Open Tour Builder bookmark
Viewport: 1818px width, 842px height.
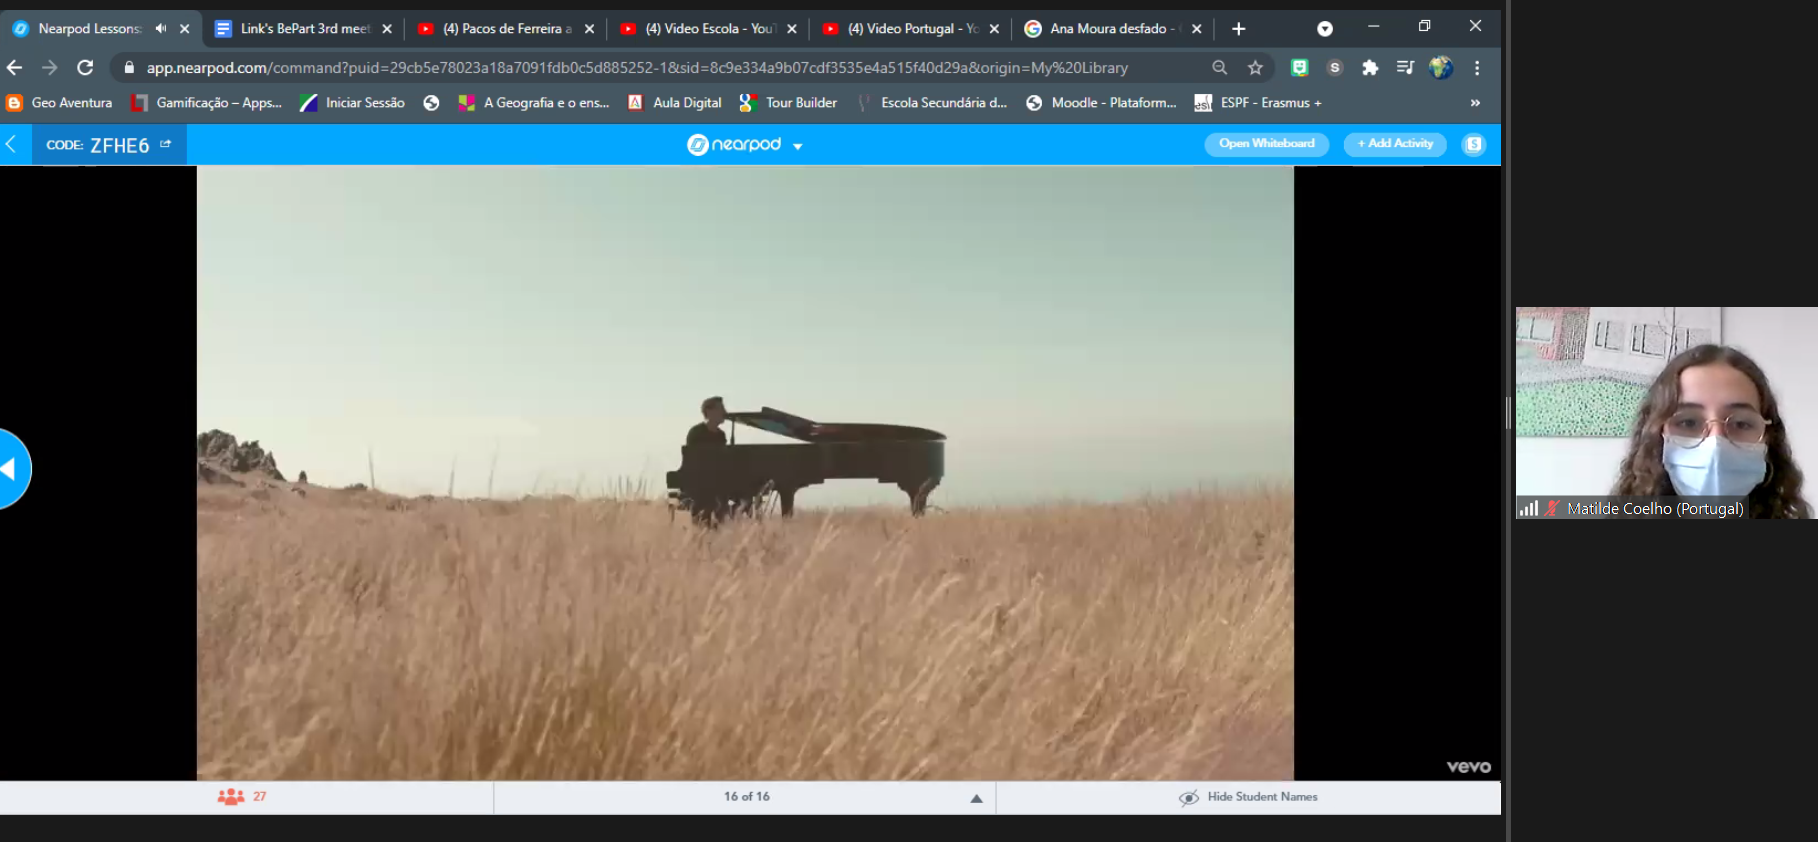789,103
